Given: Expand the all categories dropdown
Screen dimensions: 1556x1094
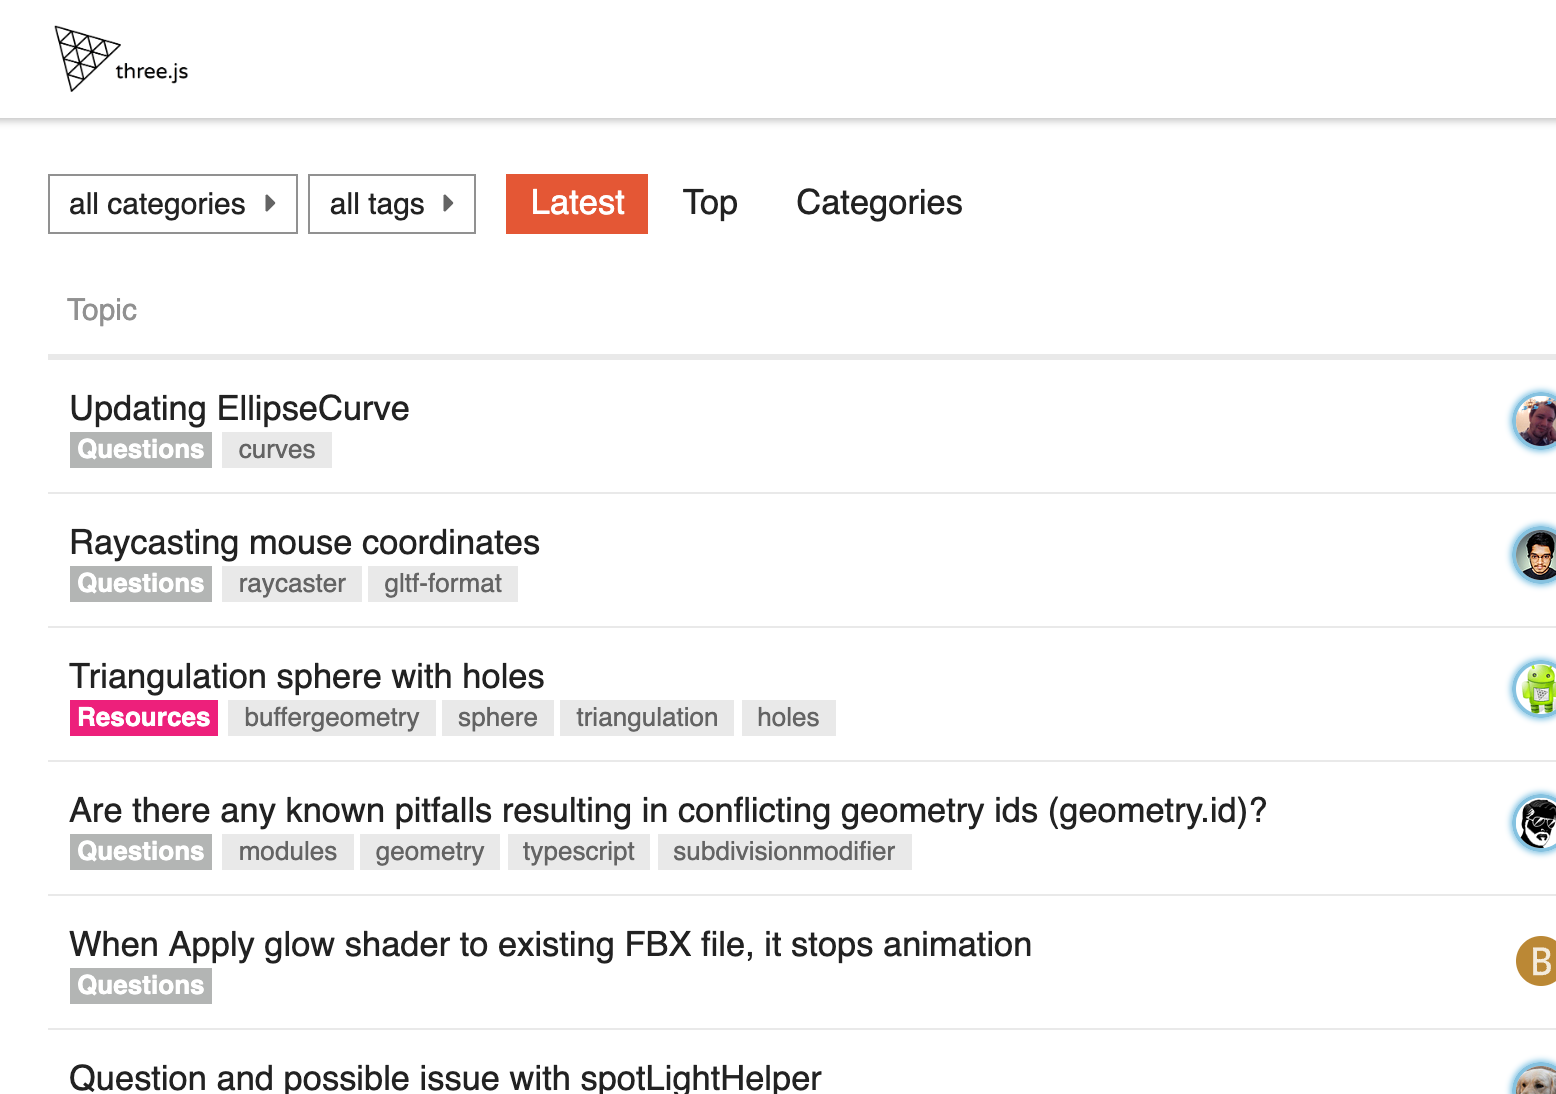Looking at the screenshot, I should coord(173,204).
